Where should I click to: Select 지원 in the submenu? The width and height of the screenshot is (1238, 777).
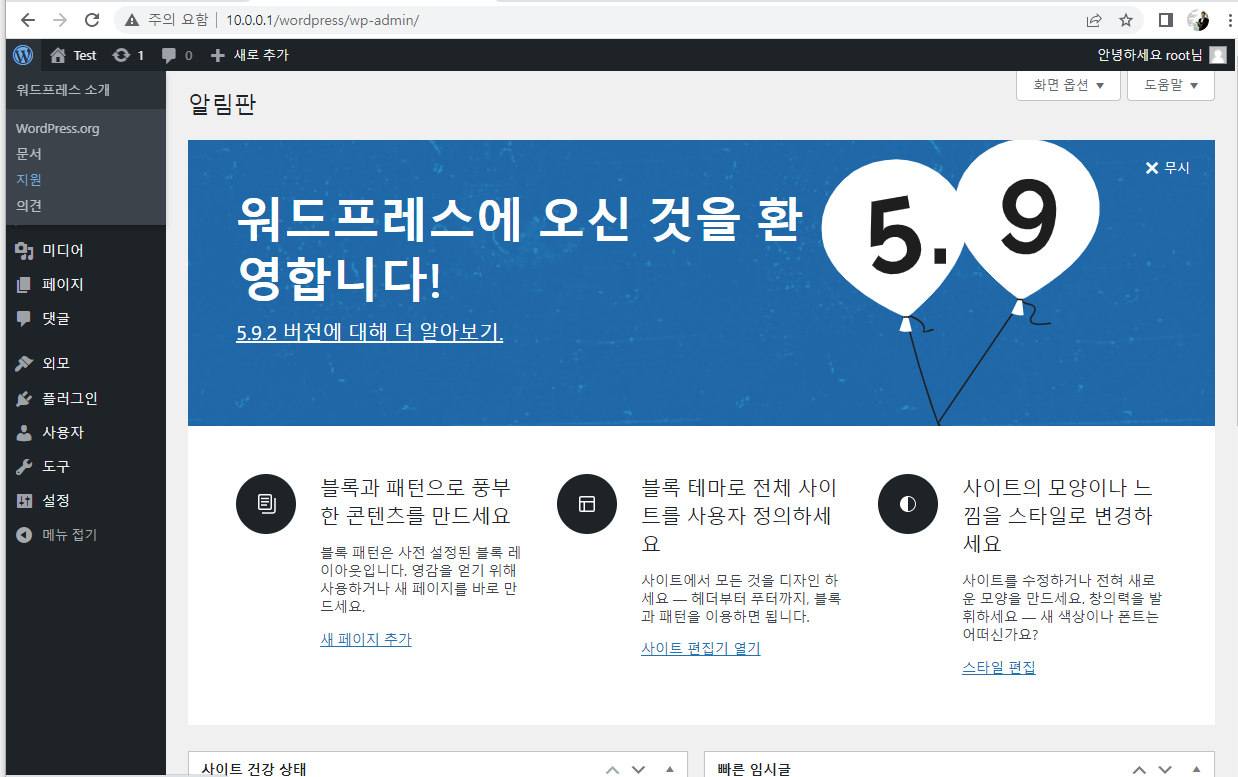[x=29, y=180]
